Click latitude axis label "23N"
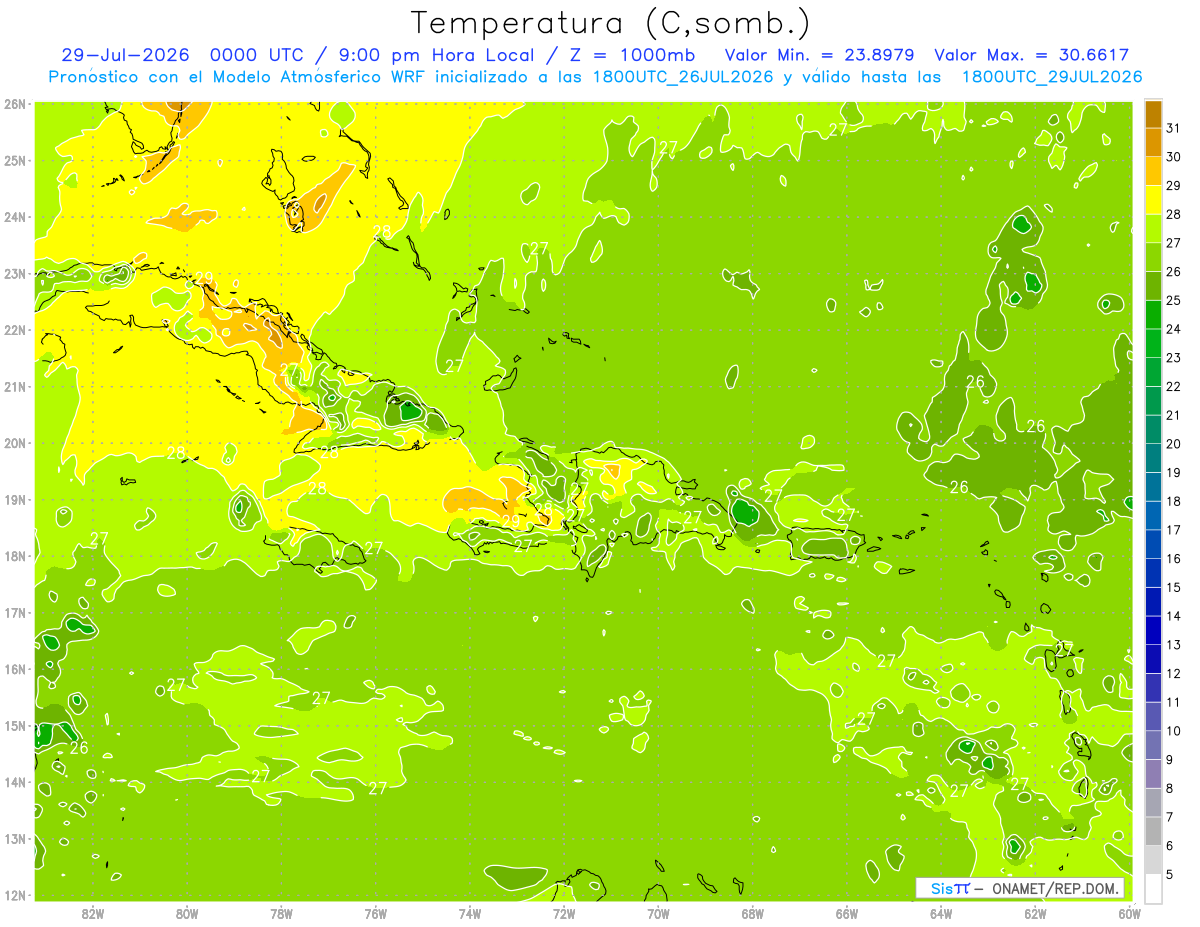 (x=14, y=273)
